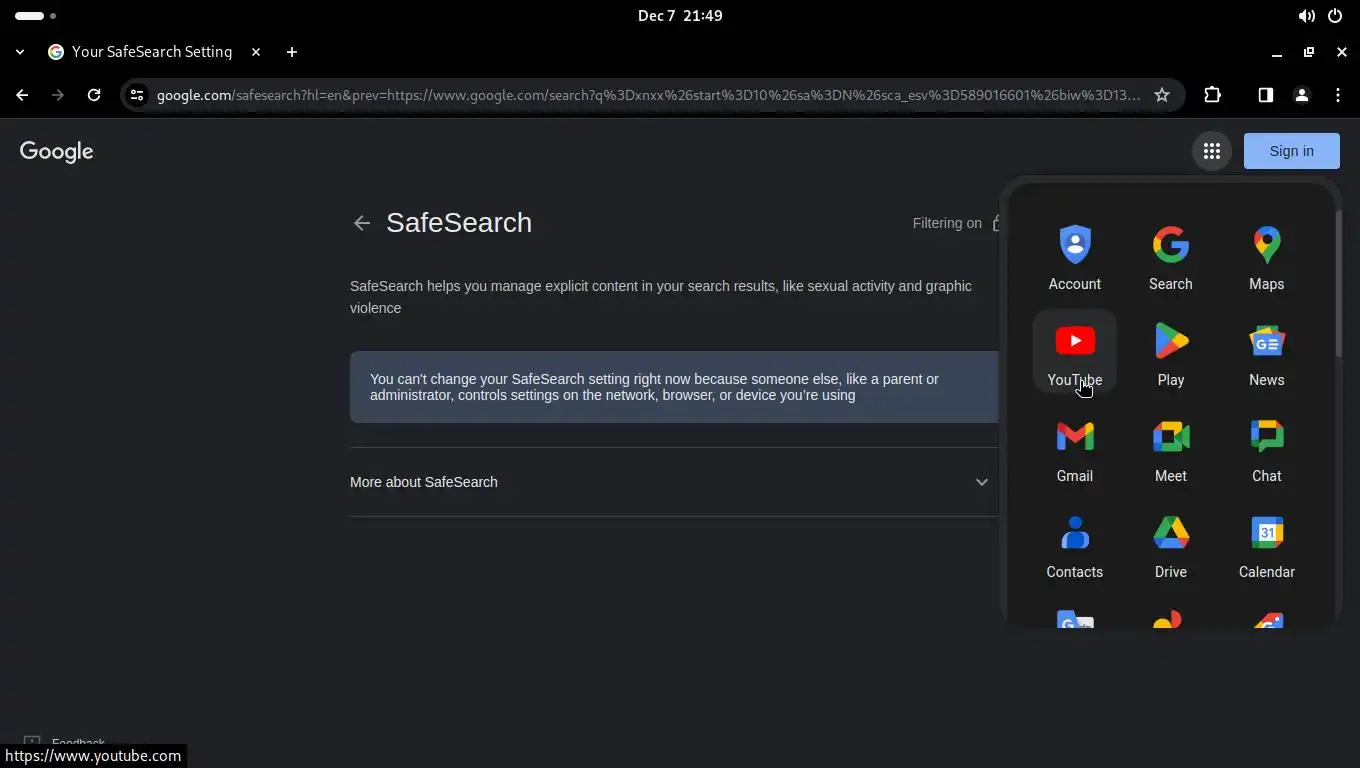Open the system power menu
The width and height of the screenshot is (1360, 768).
[1335, 16]
